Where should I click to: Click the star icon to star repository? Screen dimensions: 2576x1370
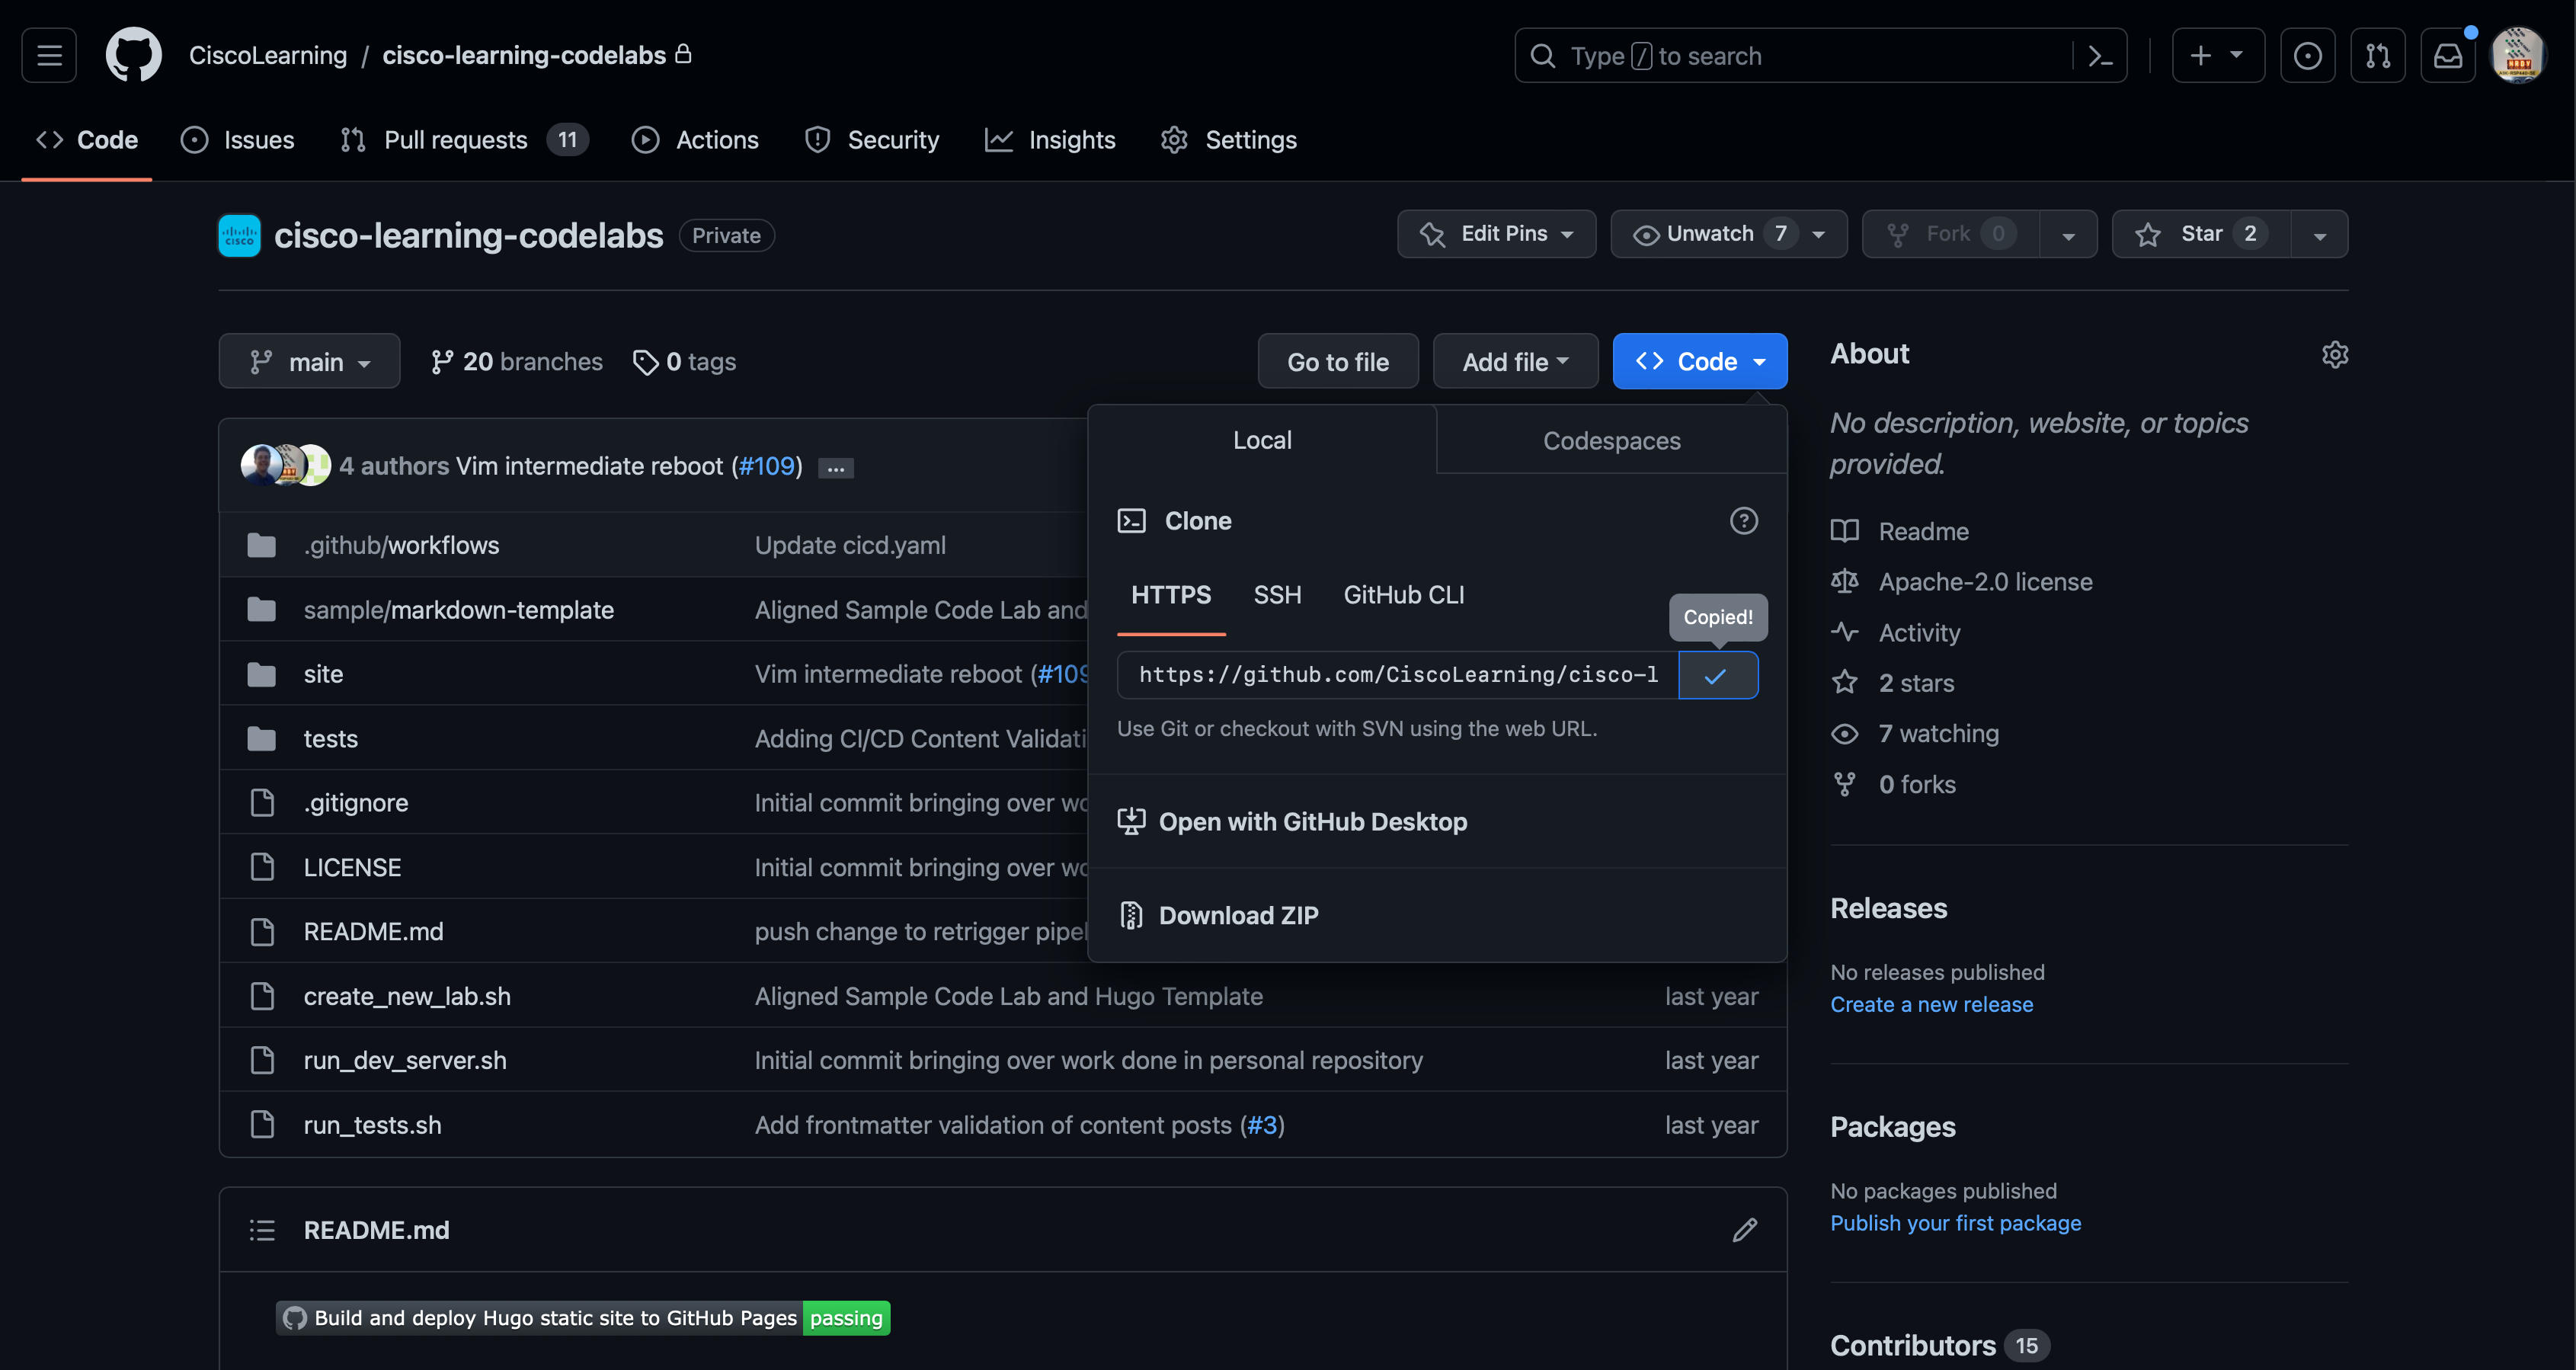(2150, 233)
